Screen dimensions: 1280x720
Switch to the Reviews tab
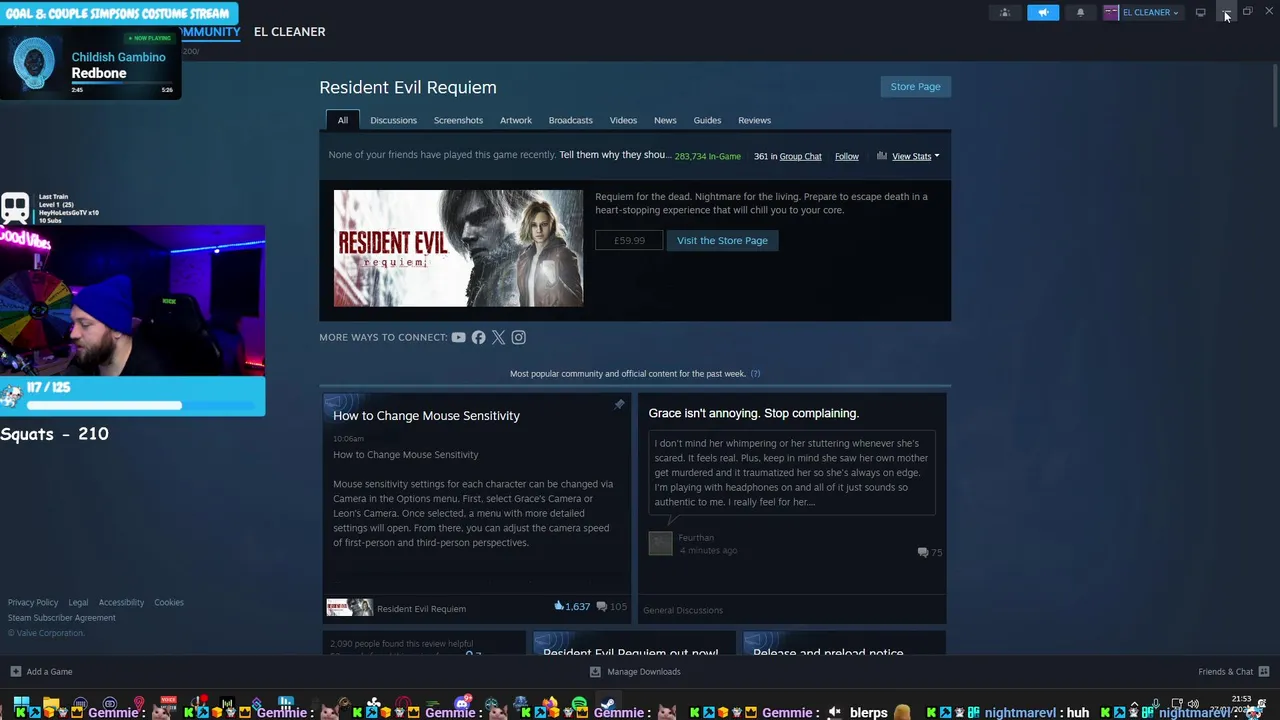click(754, 120)
